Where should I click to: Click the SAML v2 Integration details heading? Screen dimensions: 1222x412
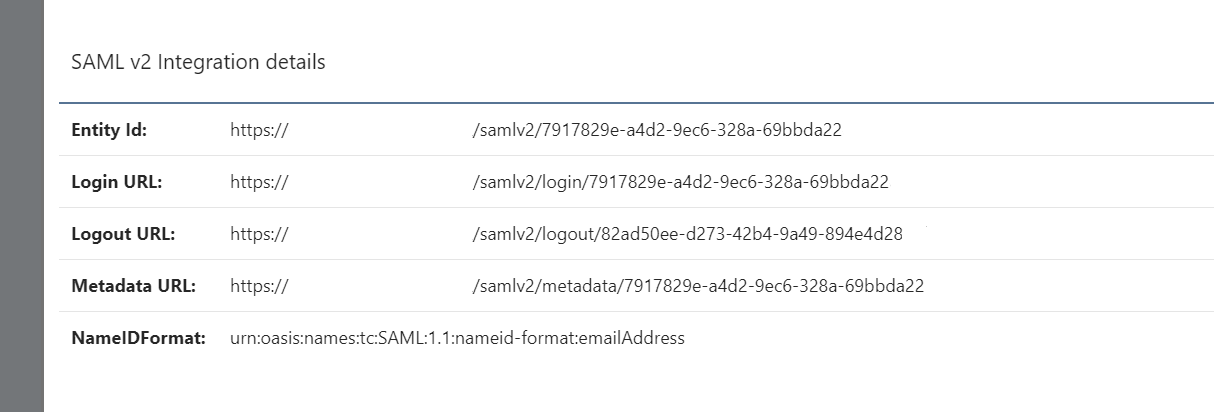(198, 62)
